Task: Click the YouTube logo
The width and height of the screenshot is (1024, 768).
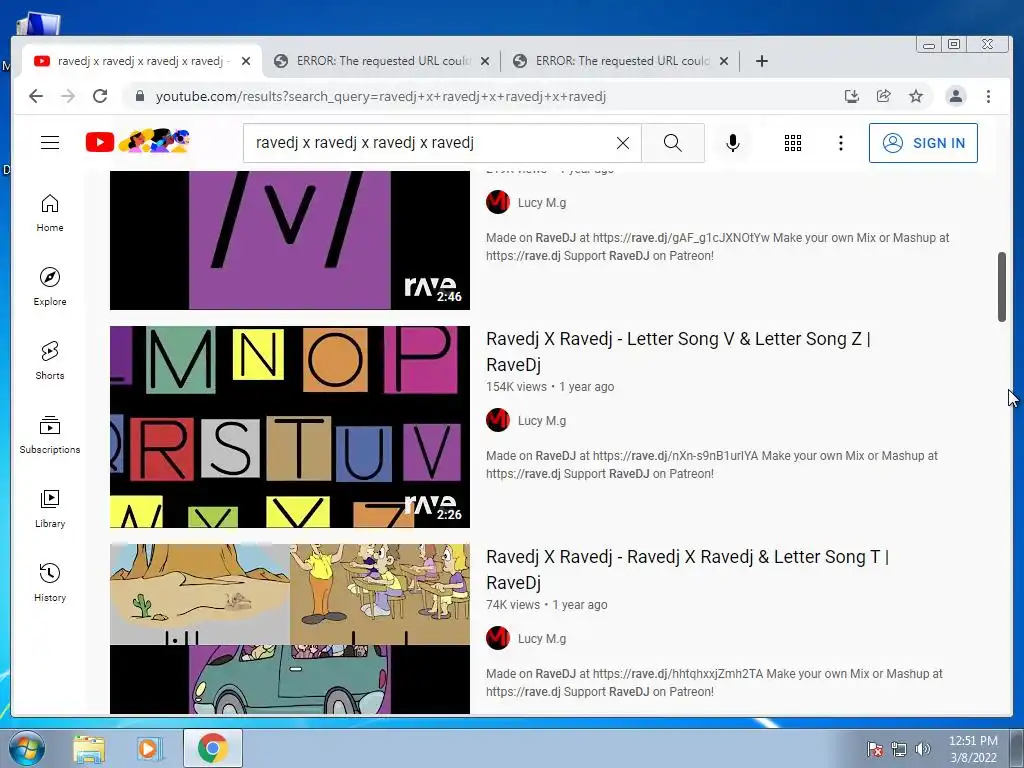Action: pyautogui.click(x=137, y=142)
